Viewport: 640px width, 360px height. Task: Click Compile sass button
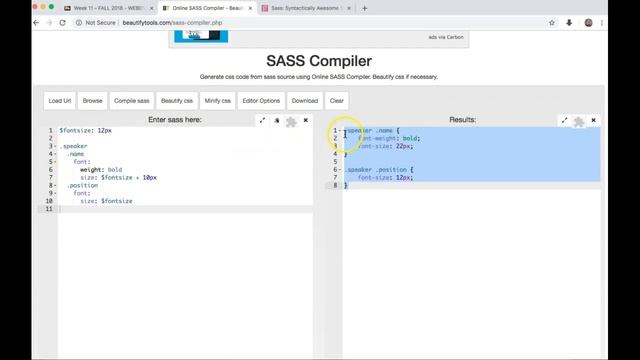(131, 101)
